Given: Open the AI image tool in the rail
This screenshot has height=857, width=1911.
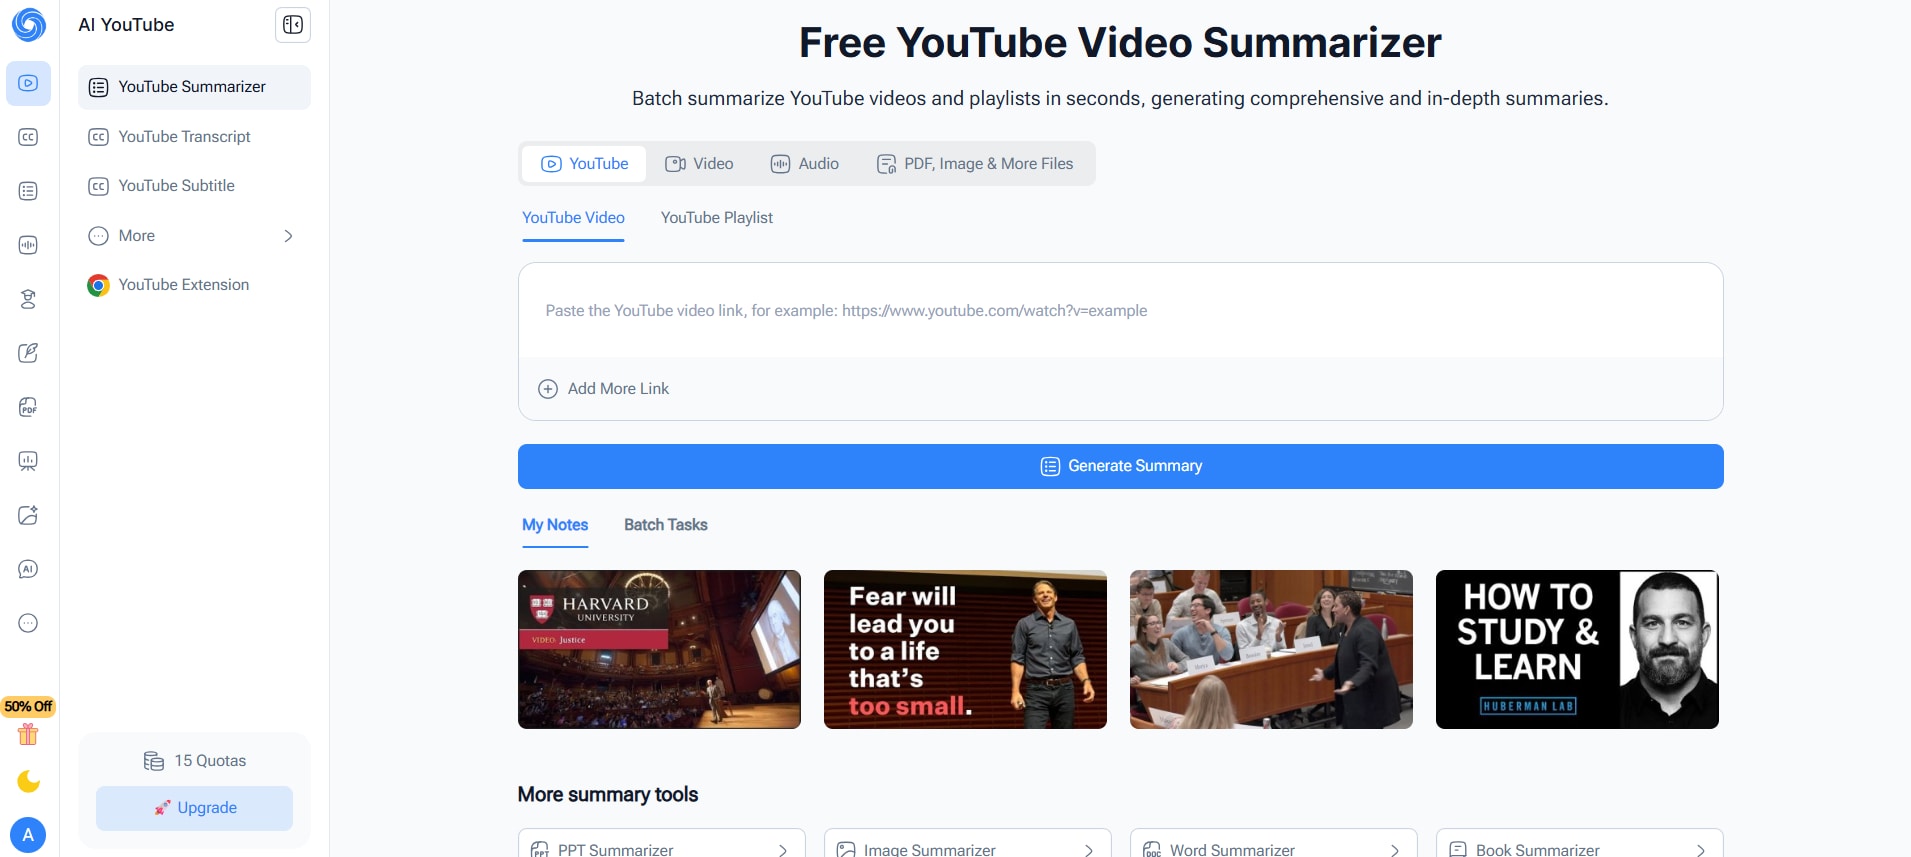Looking at the screenshot, I should [x=28, y=515].
